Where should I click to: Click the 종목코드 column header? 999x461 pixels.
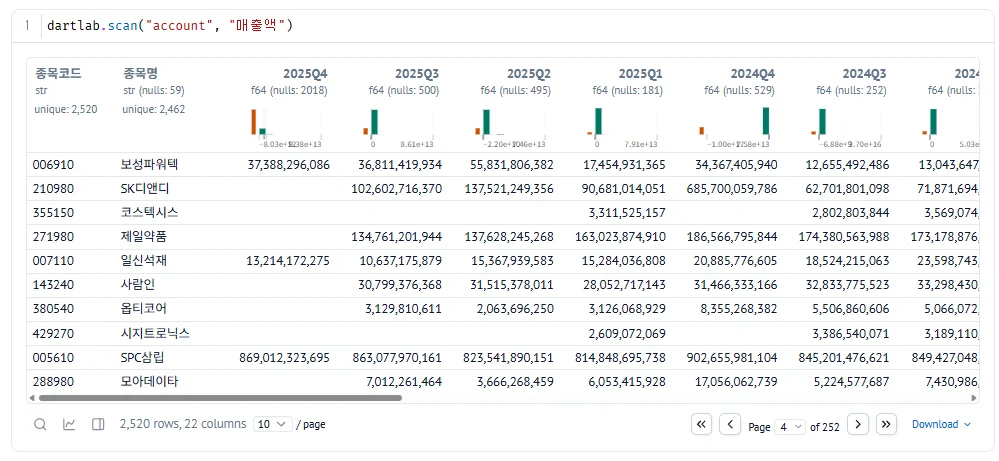tap(59, 73)
